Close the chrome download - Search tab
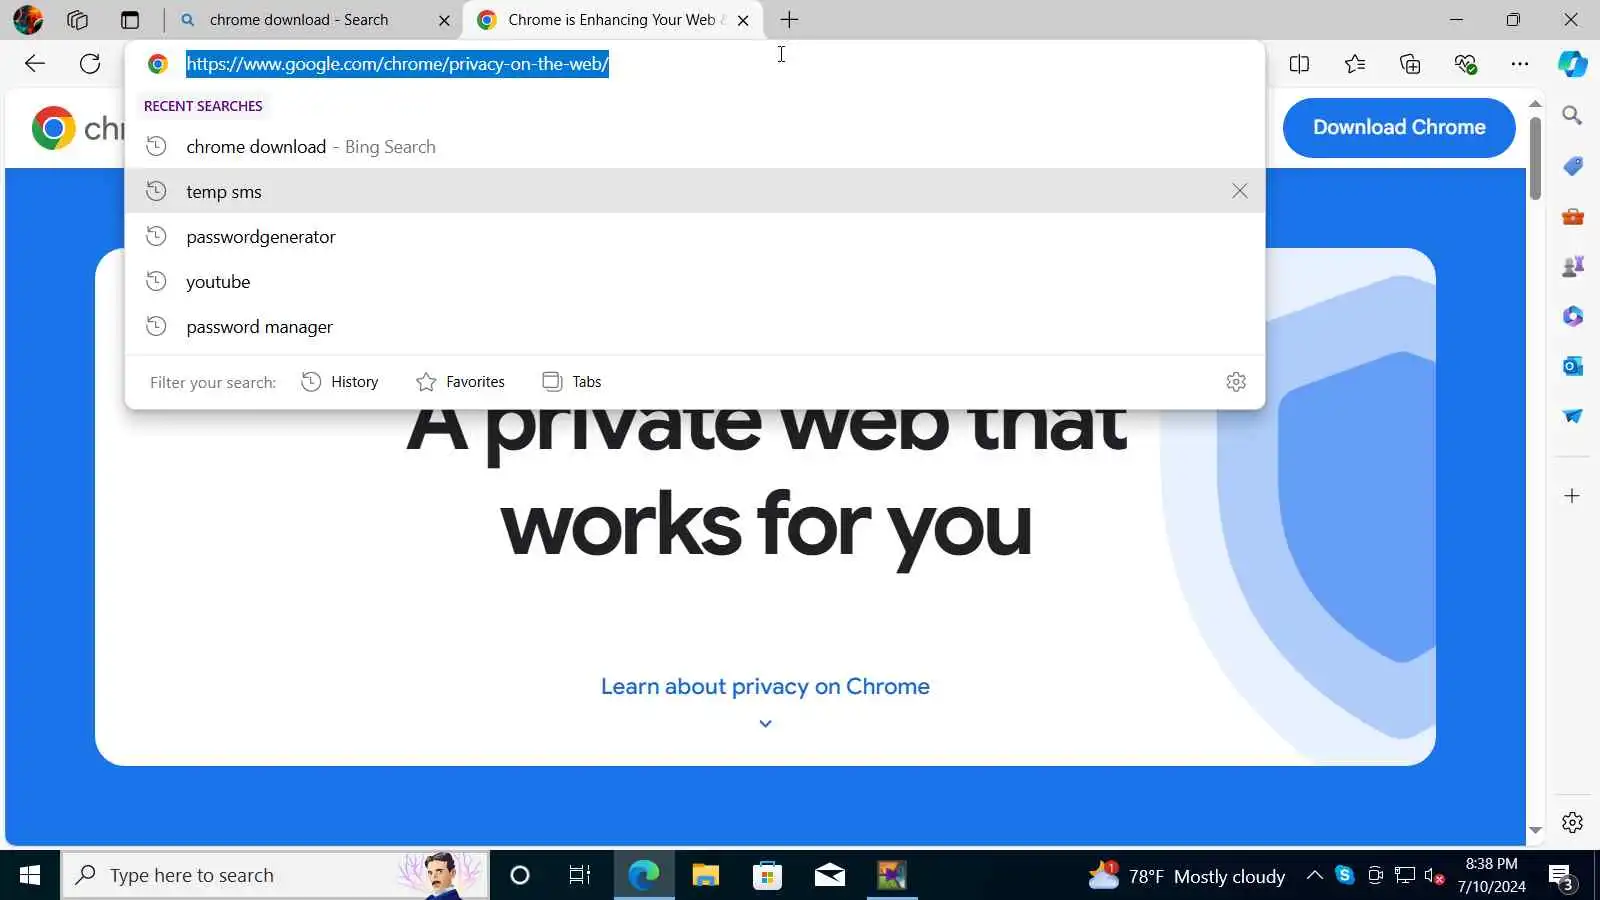Image resolution: width=1600 pixels, height=900 pixels. tap(445, 20)
